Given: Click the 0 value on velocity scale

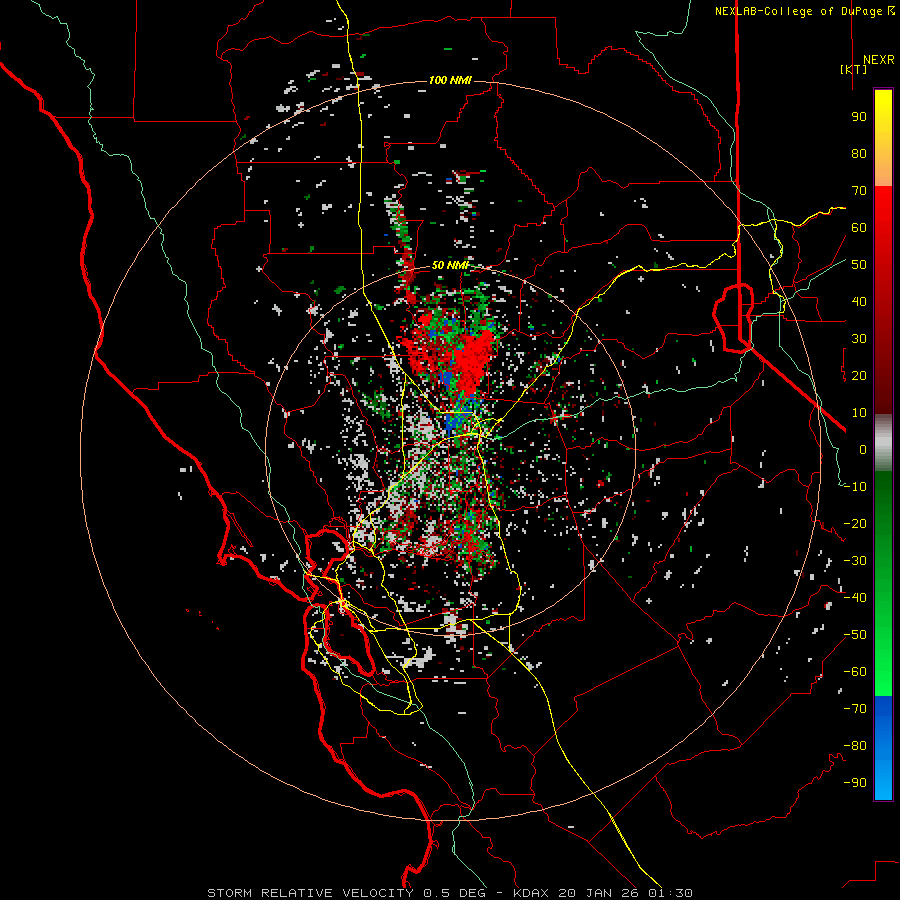Looking at the screenshot, I should tap(863, 450).
